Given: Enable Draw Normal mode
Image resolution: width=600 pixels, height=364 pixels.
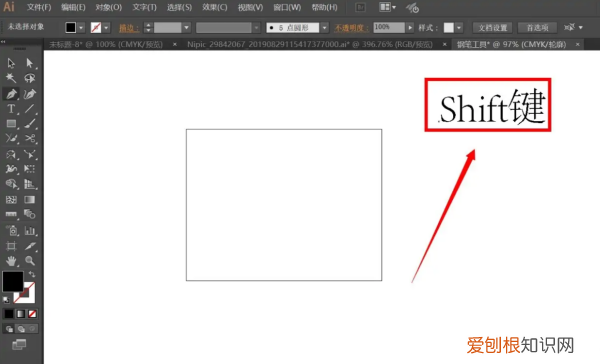Looking at the screenshot, I should coord(9,329).
